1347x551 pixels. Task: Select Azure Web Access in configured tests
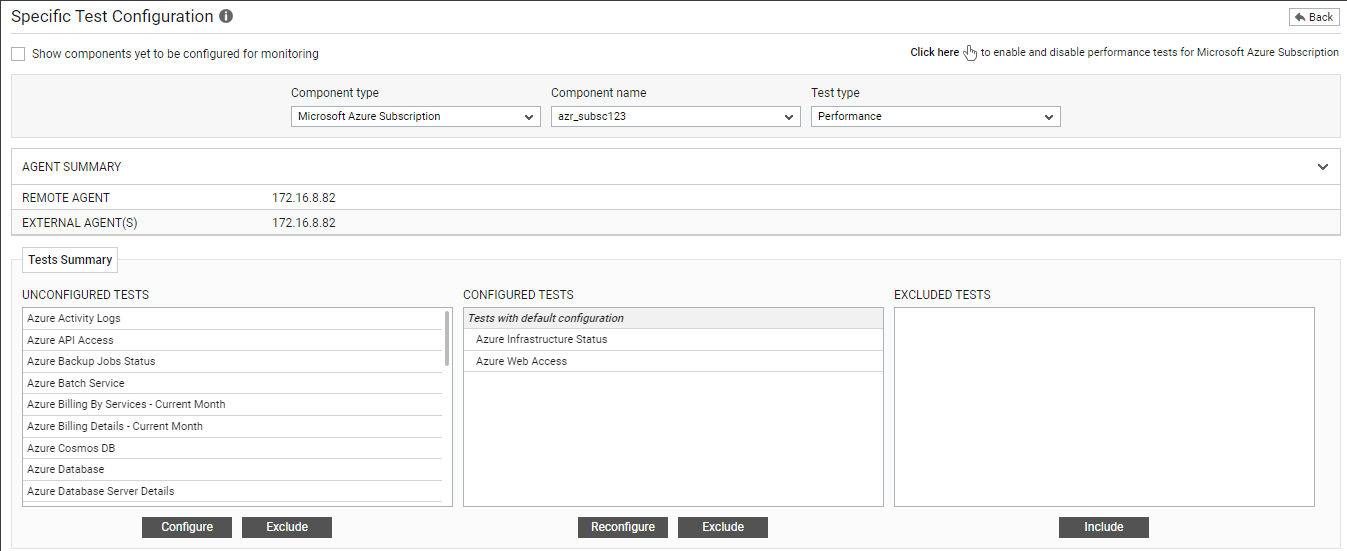pos(673,361)
